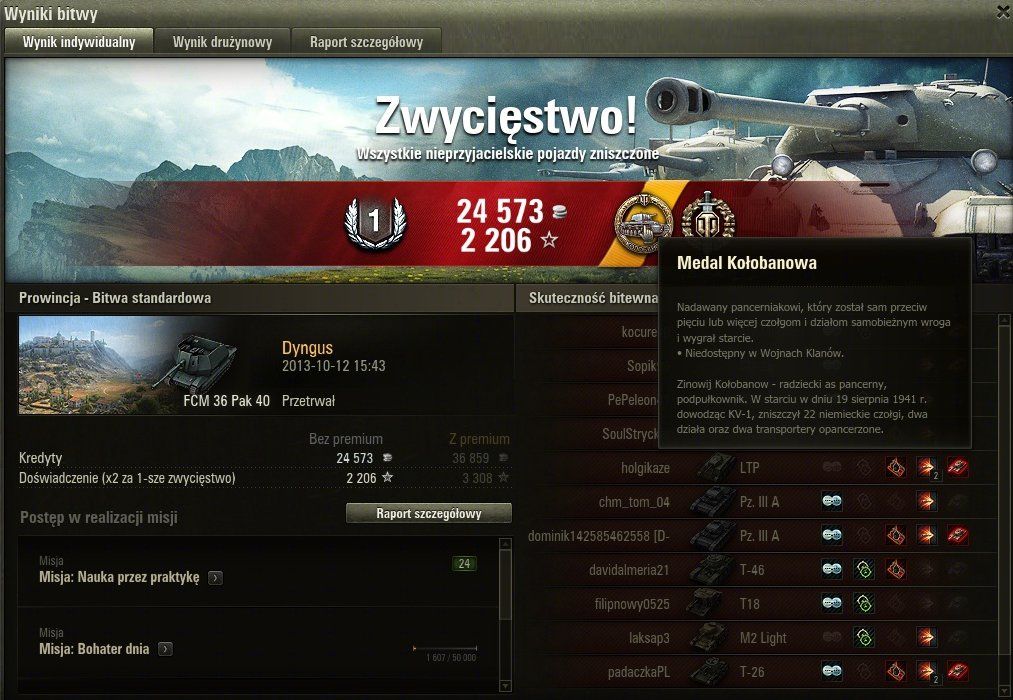Click the Kolobanov medal icon

643,223
